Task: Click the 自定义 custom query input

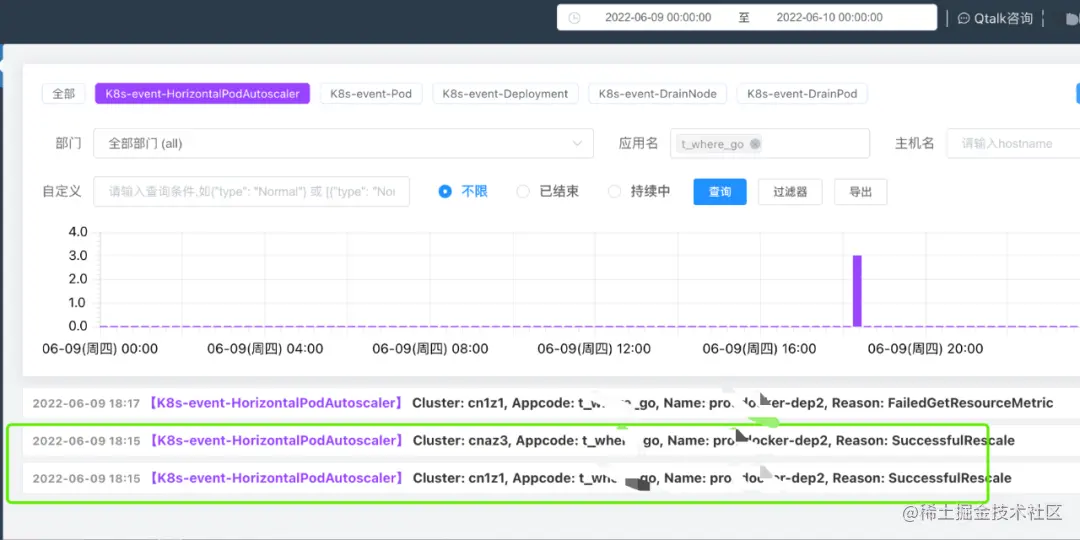Action: pos(251,191)
